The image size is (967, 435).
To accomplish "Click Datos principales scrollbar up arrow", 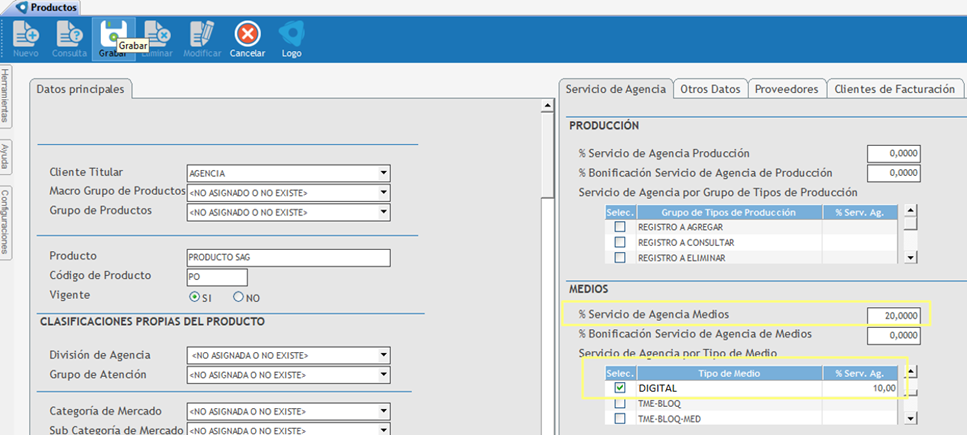I will coord(546,106).
